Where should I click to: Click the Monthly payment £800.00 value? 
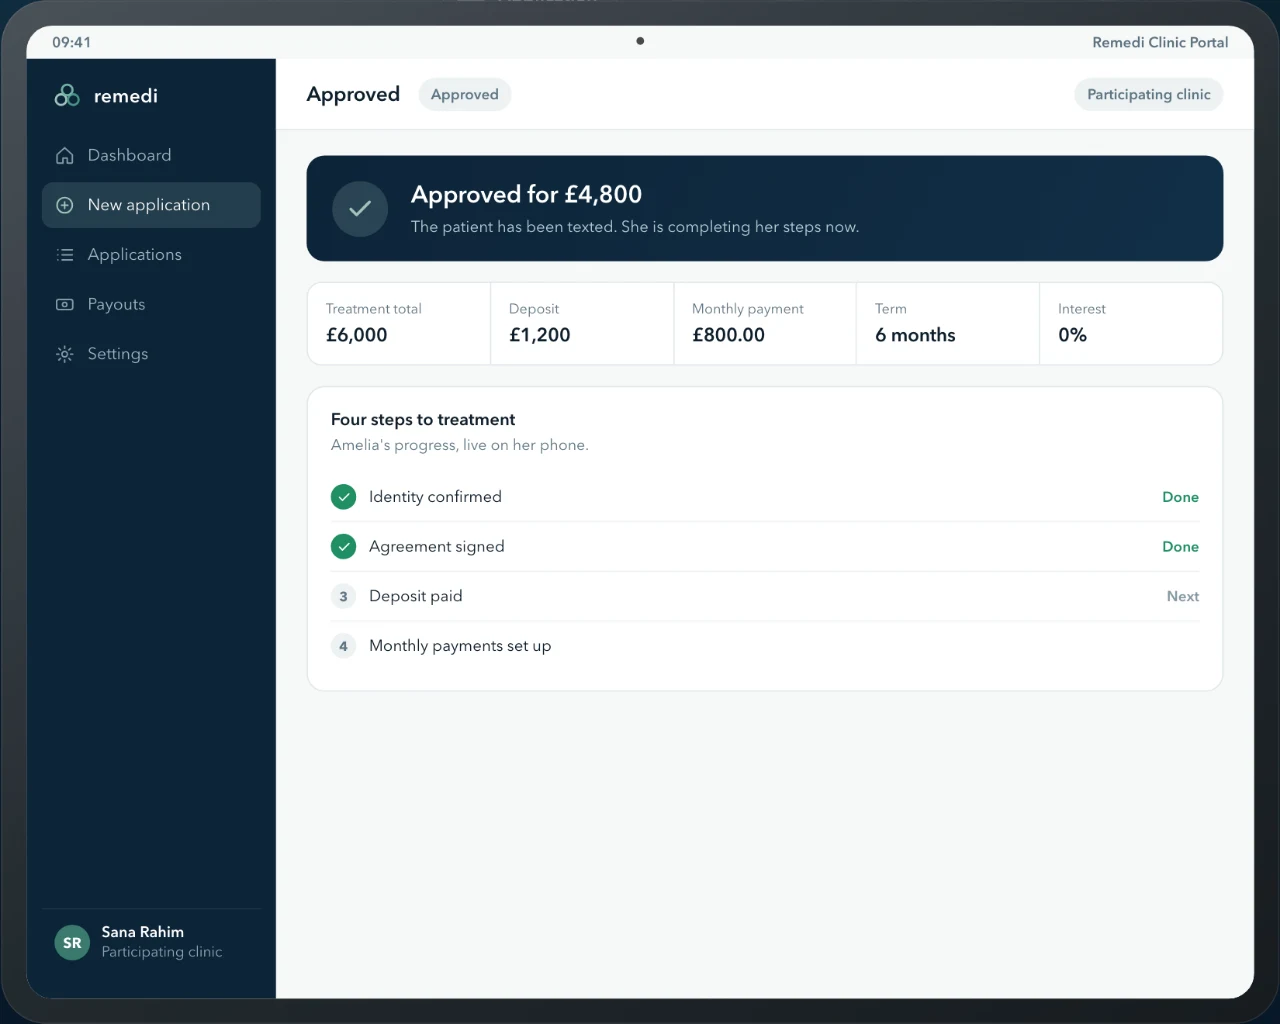pos(728,335)
